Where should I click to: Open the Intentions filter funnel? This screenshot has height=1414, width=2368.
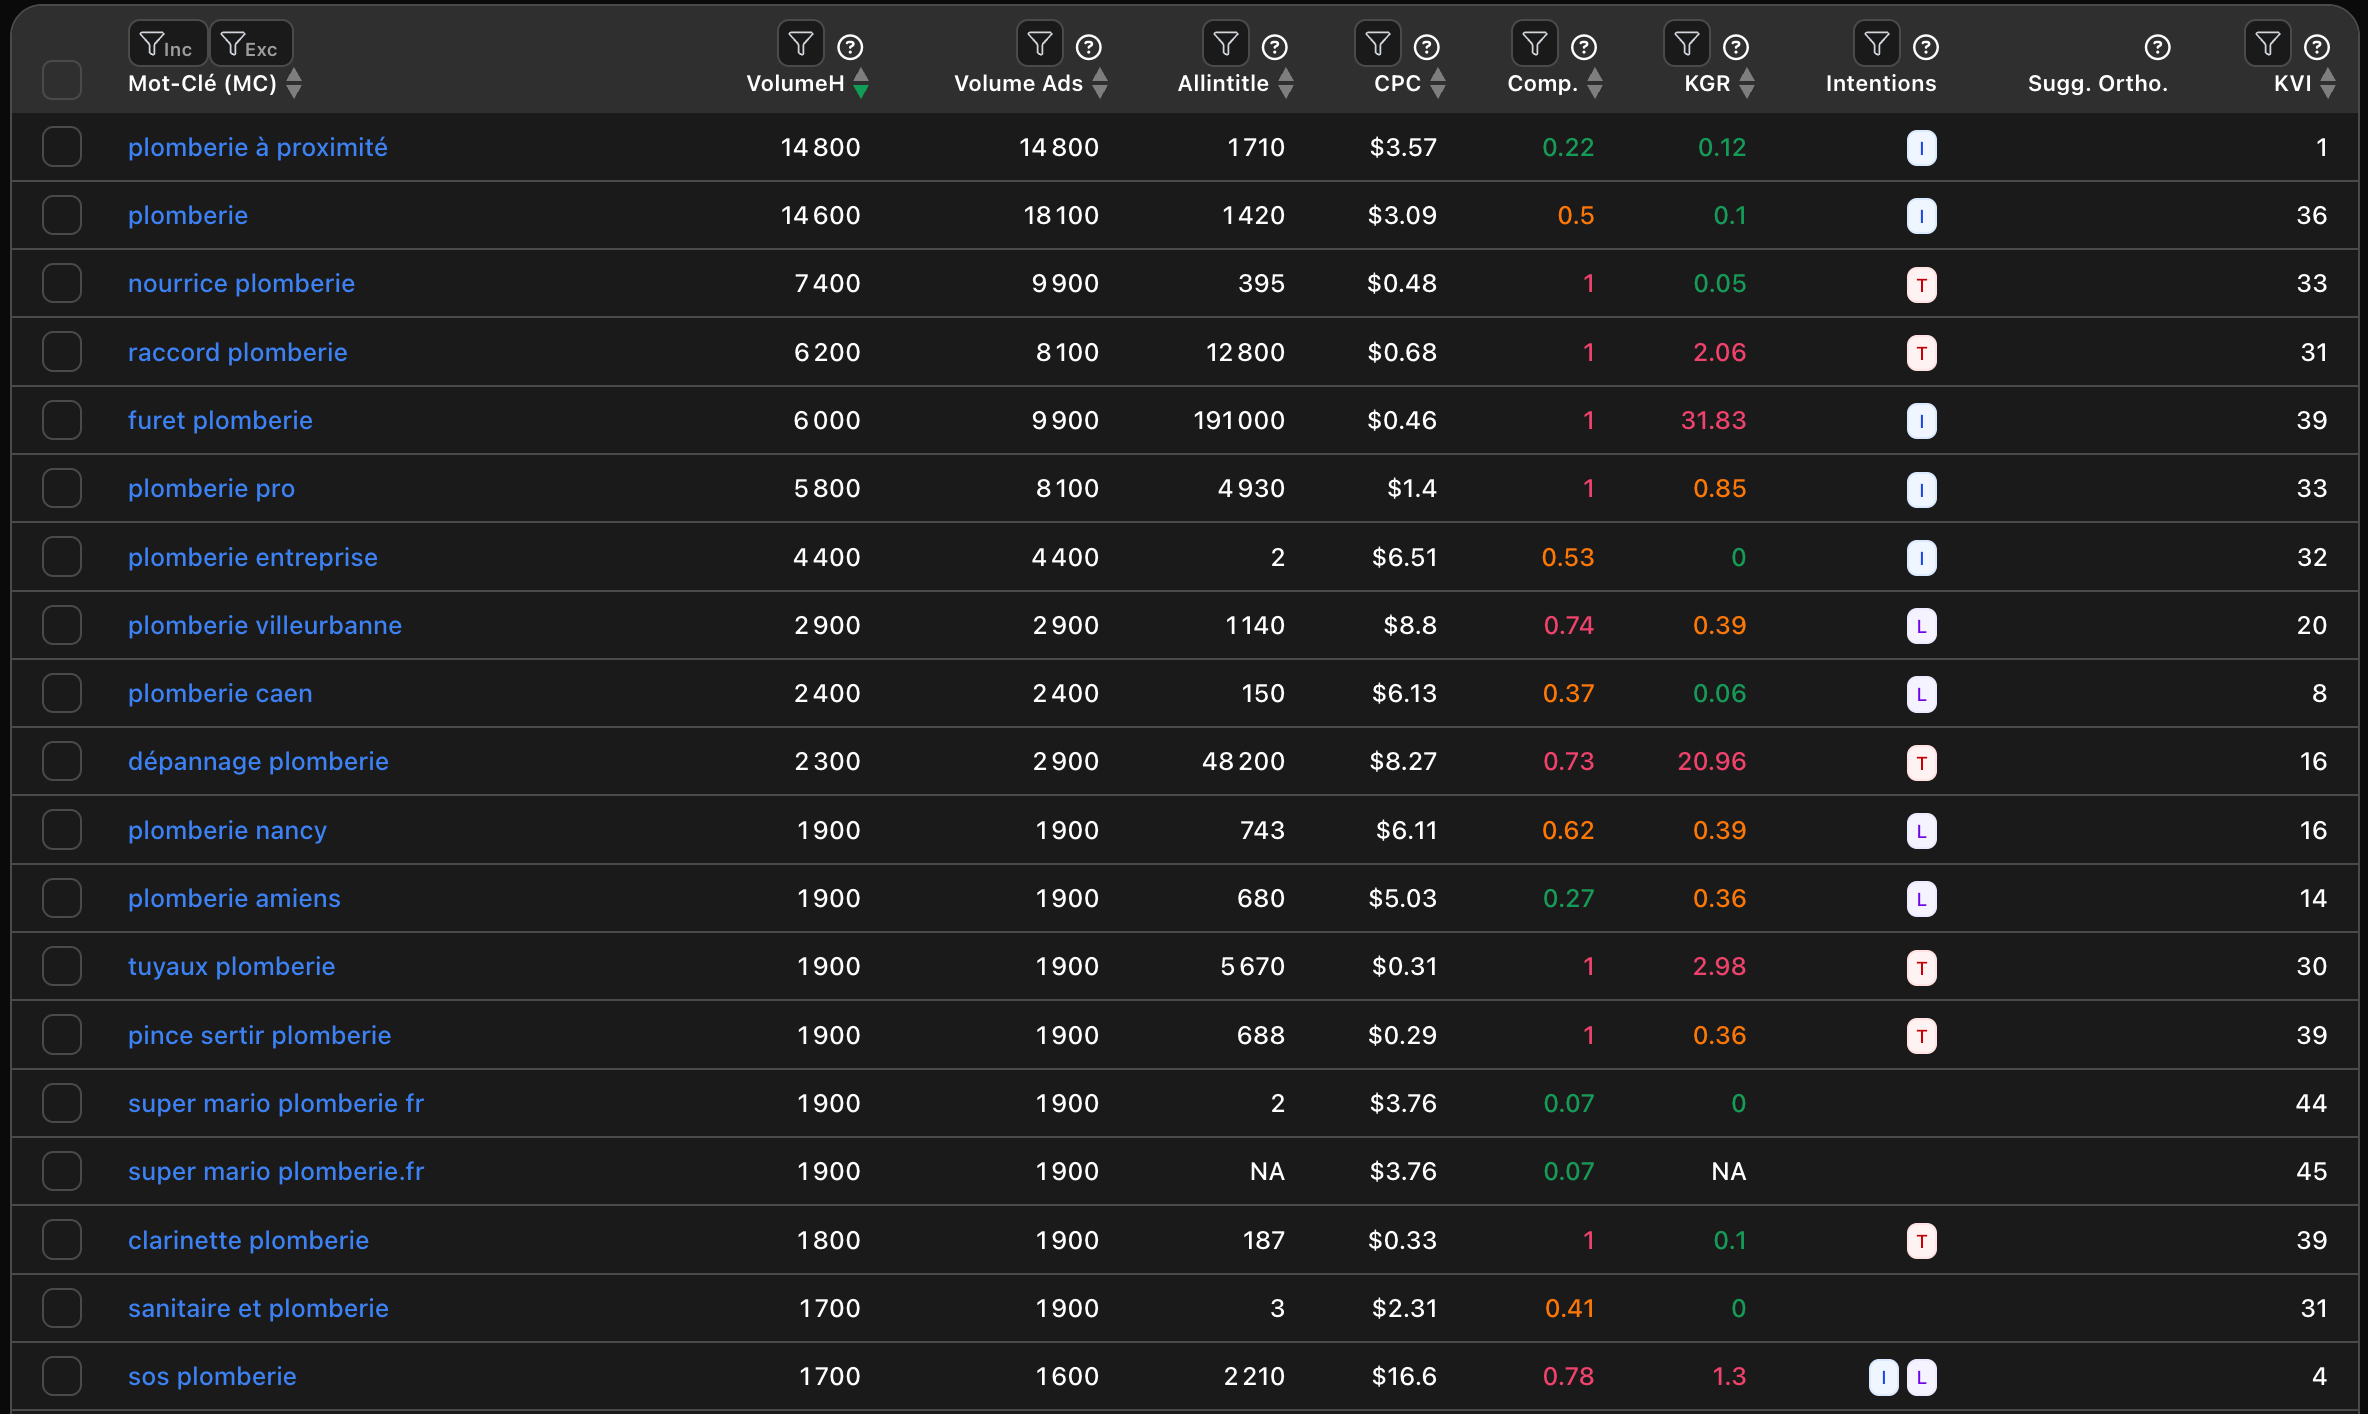tap(1876, 44)
